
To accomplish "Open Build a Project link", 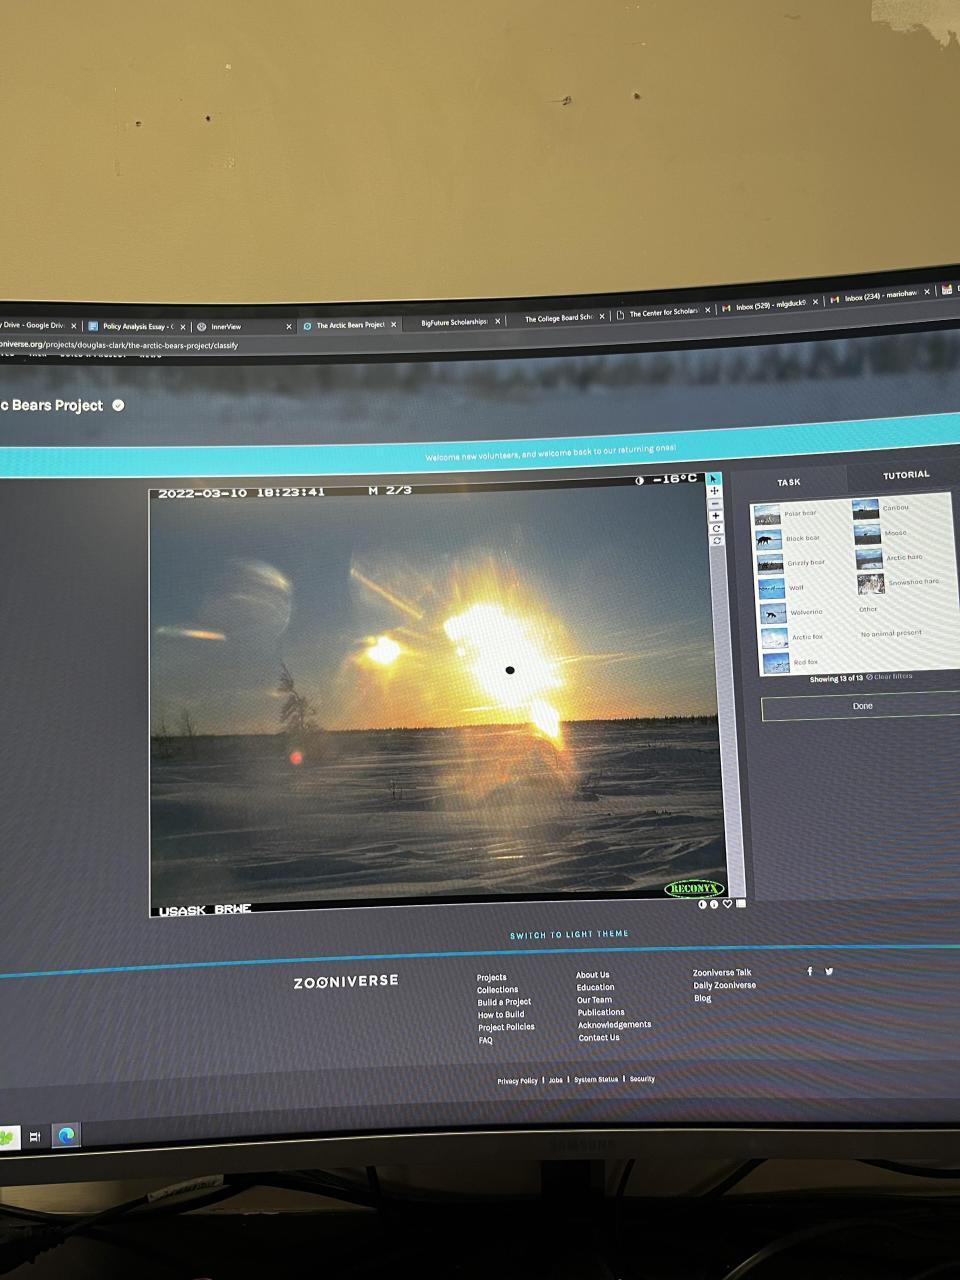I will pyautogui.click(x=504, y=1002).
